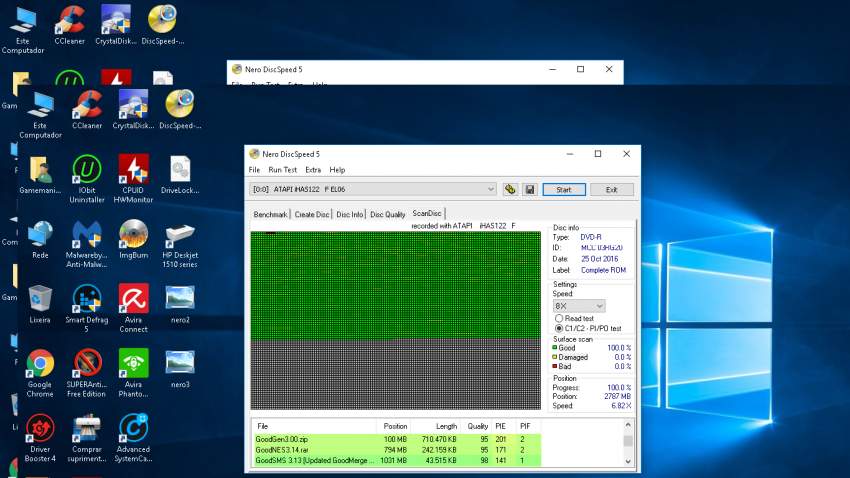
Task: Select the nero3 image file icon
Action: [x=180, y=369]
